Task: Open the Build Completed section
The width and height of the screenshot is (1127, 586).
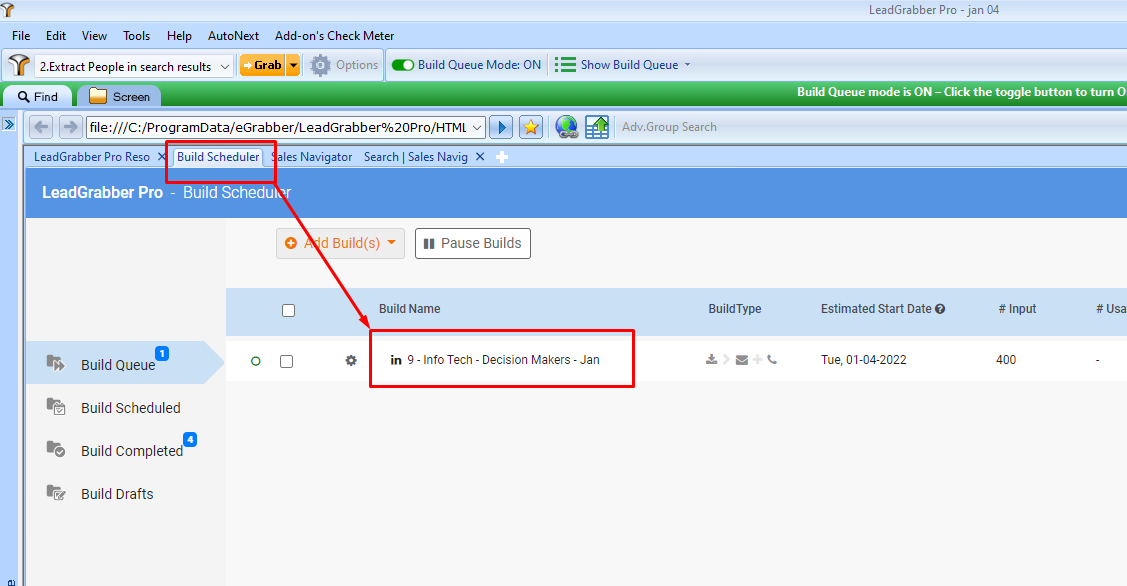Action: coord(132,451)
